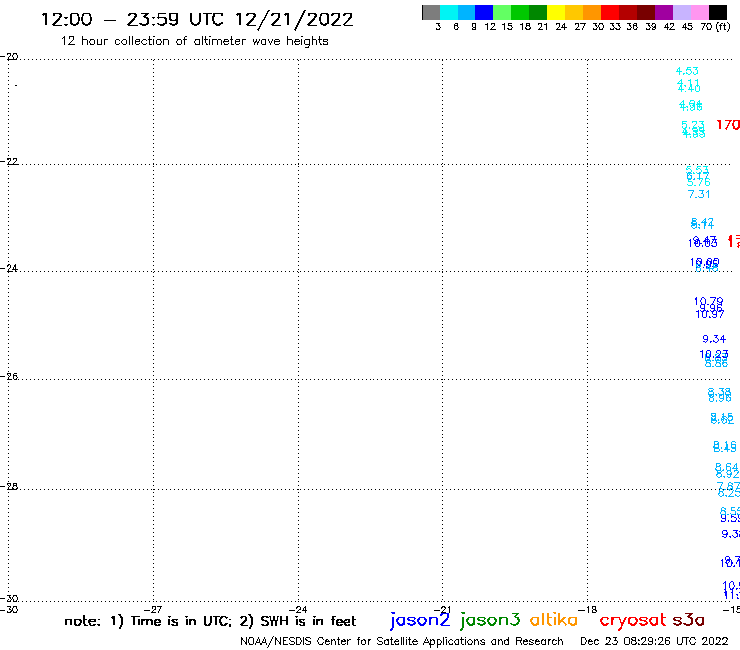Click the -21 longitude axis label
740x650 pixels.
[442, 609]
